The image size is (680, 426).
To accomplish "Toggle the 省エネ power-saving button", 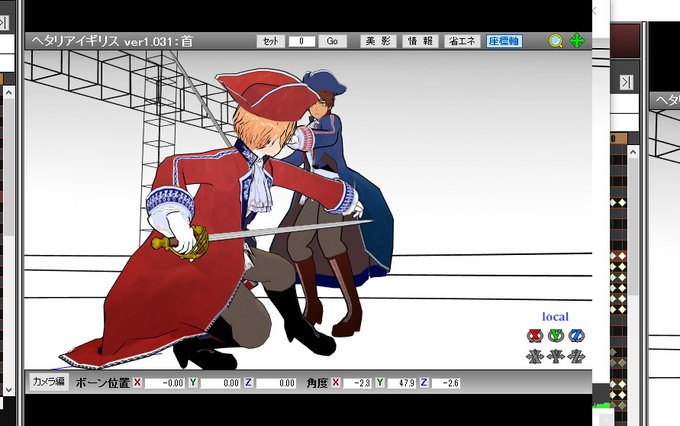I will point(462,41).
